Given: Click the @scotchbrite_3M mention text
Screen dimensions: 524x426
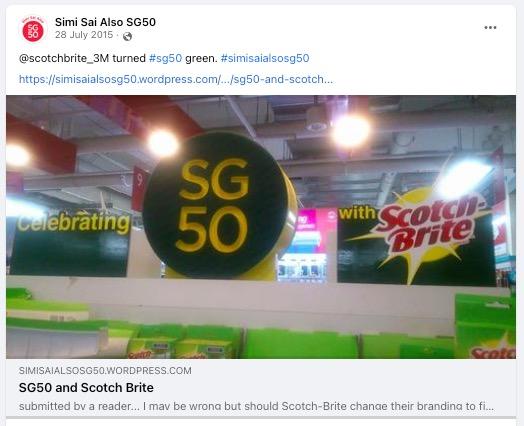Looking at the screenshot, I should (64, 58).
